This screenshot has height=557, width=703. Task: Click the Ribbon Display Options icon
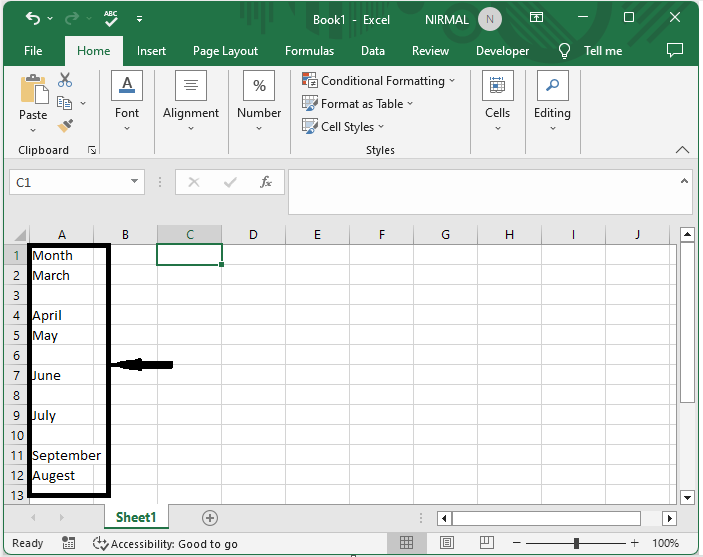click(x=536, y=17)
